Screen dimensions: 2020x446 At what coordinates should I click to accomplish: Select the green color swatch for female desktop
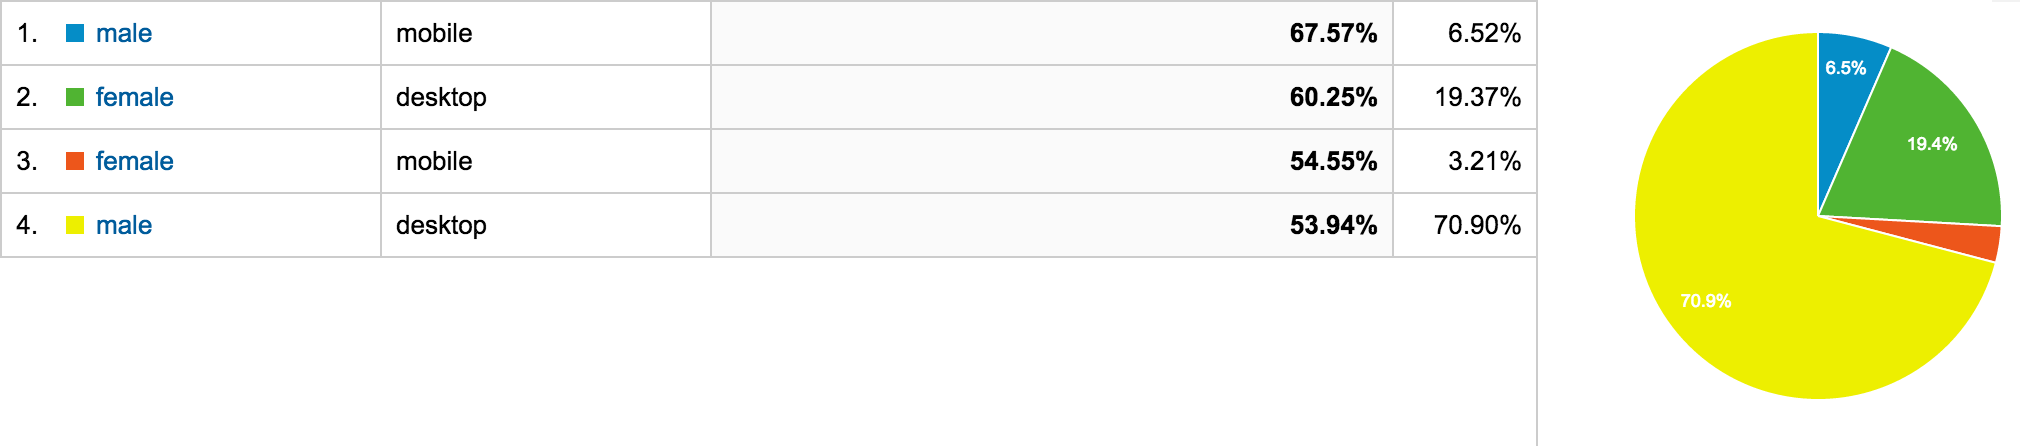click(75, 97)
